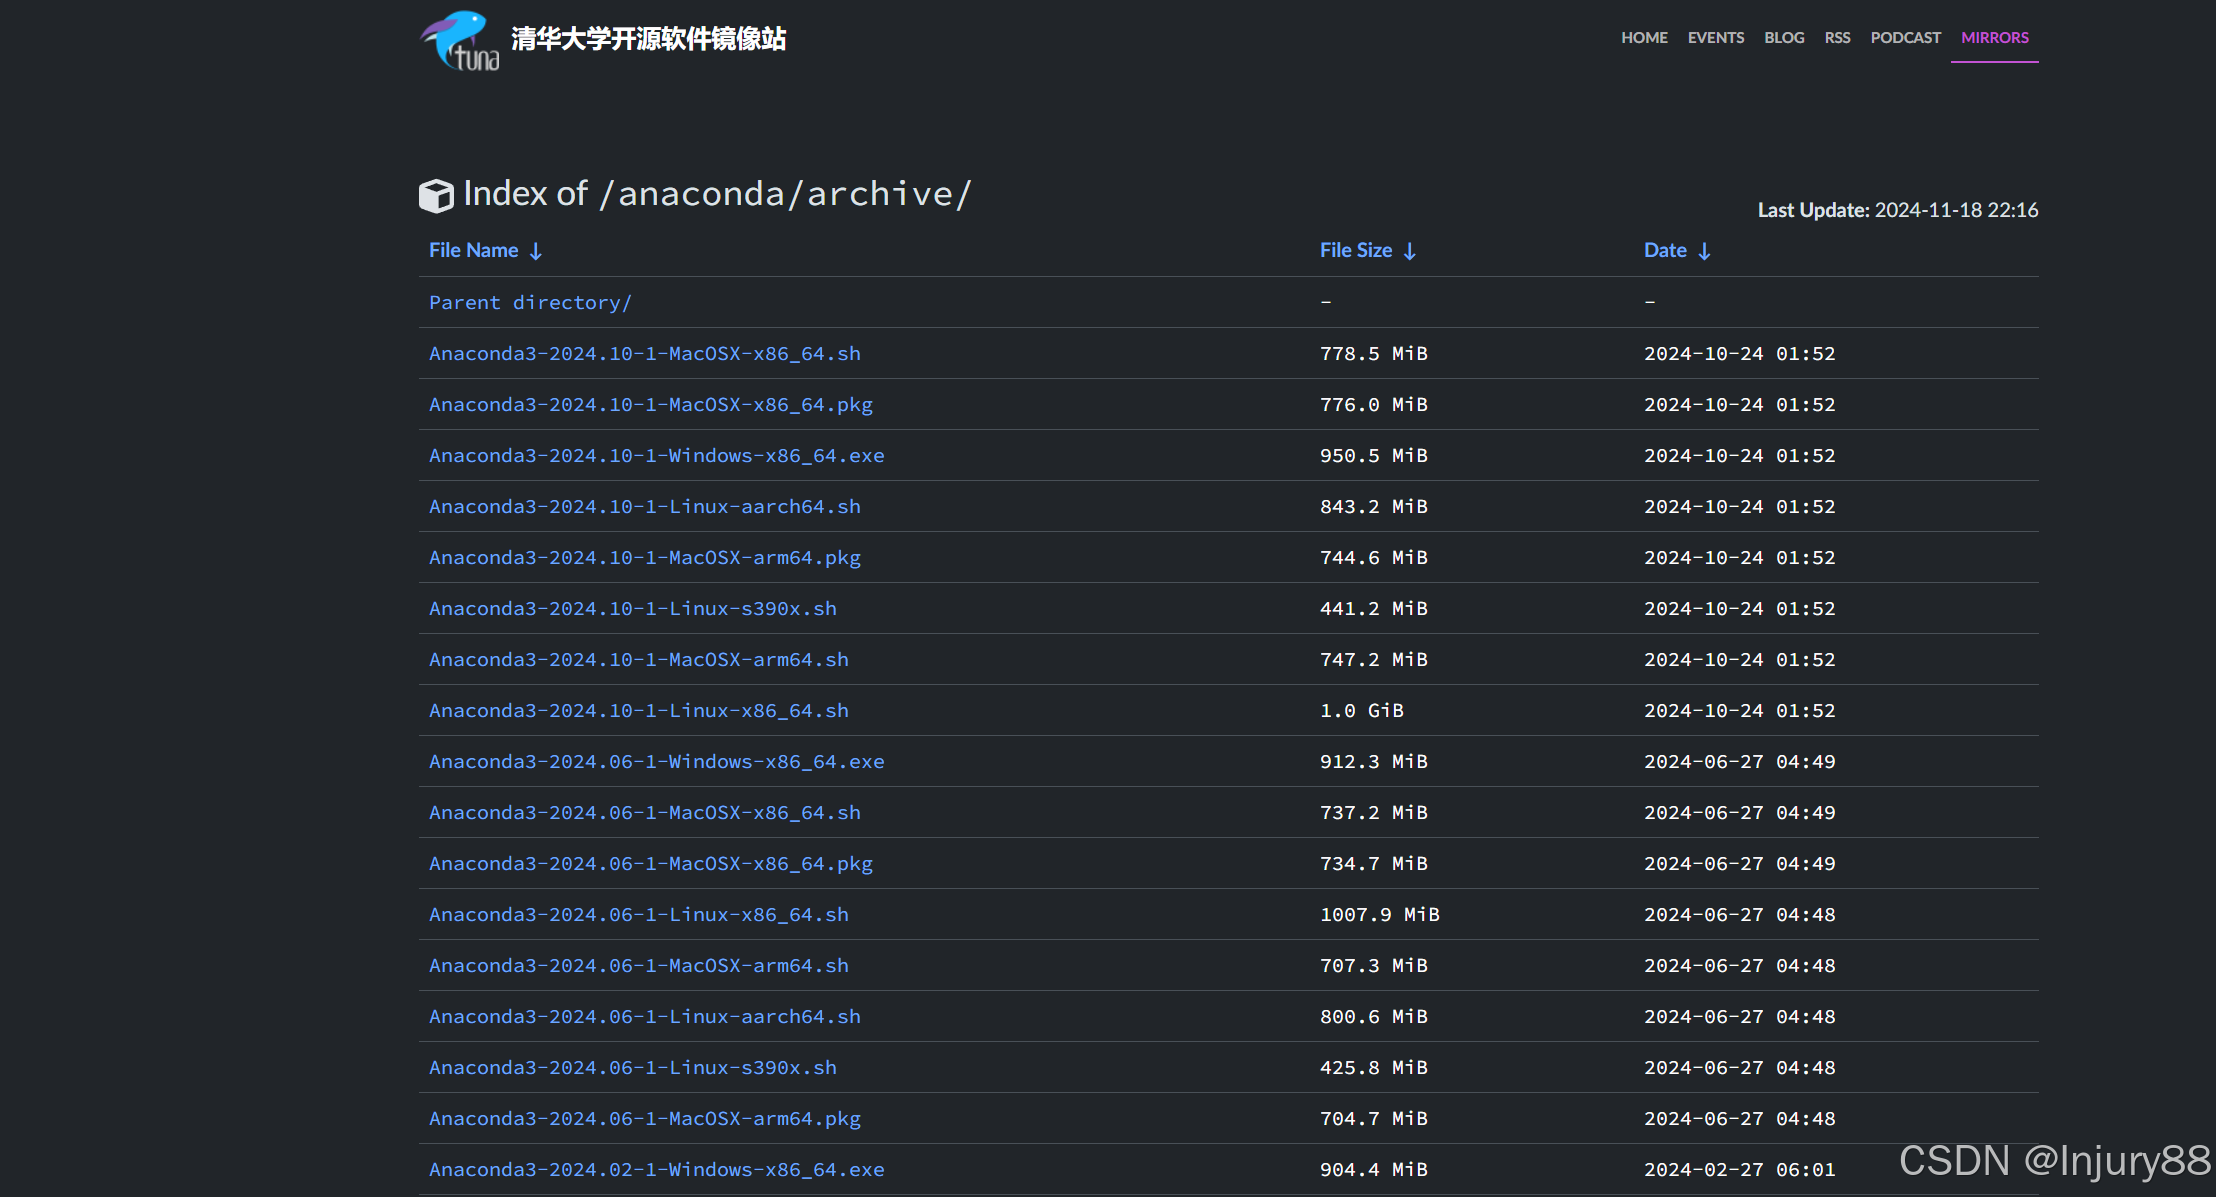The width and height of the screenshot is (2216, 1197).
Task: Click the 704.7 MiB size cell
Action: click(1374, 1119)
